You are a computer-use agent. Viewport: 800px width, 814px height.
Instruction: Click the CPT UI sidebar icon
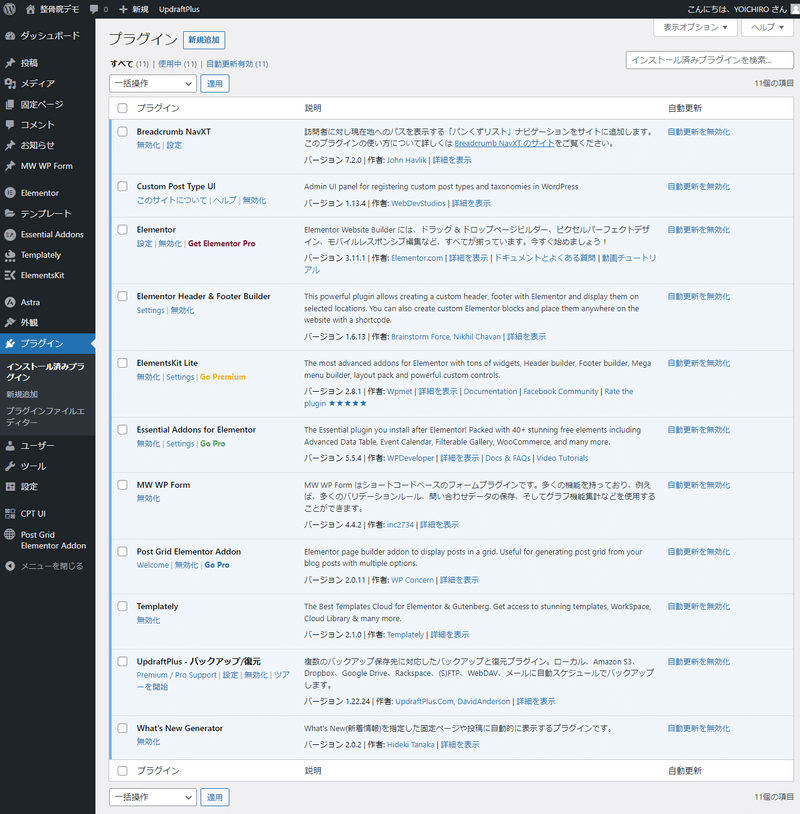(x=10, y=513)
